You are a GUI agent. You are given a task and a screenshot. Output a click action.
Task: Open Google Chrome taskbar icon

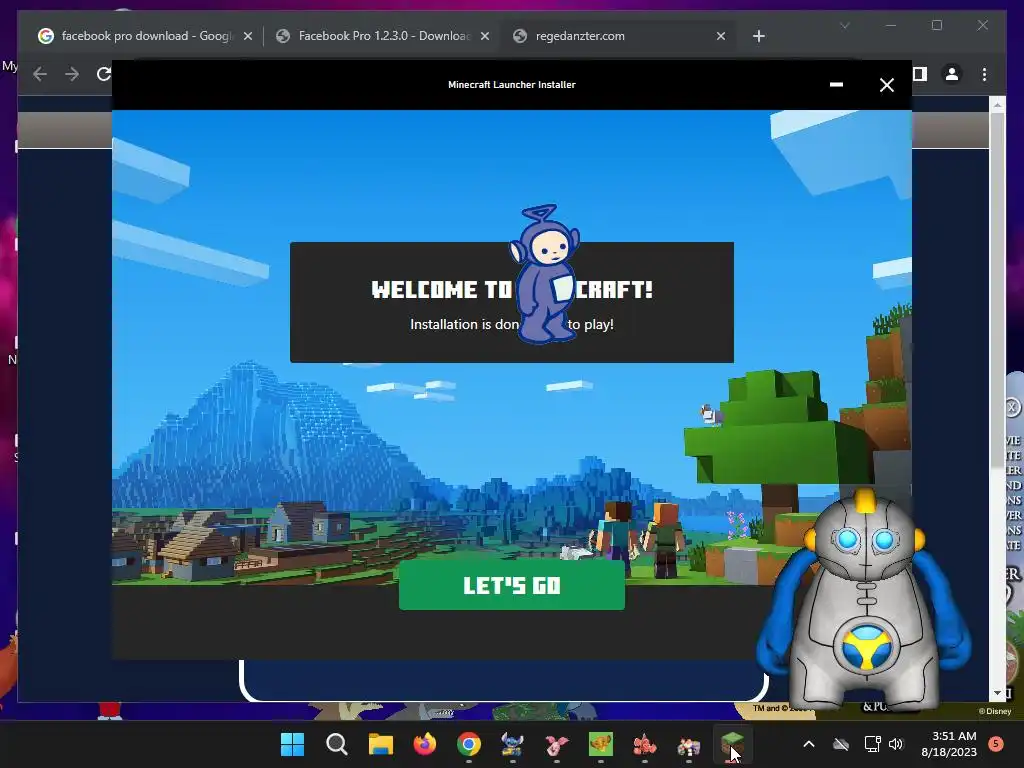(468, 744)
